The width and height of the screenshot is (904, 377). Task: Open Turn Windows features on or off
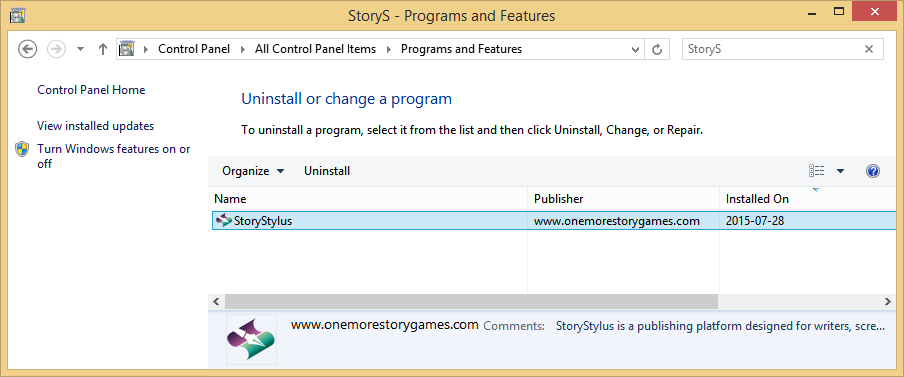click(x=114, y=156)
